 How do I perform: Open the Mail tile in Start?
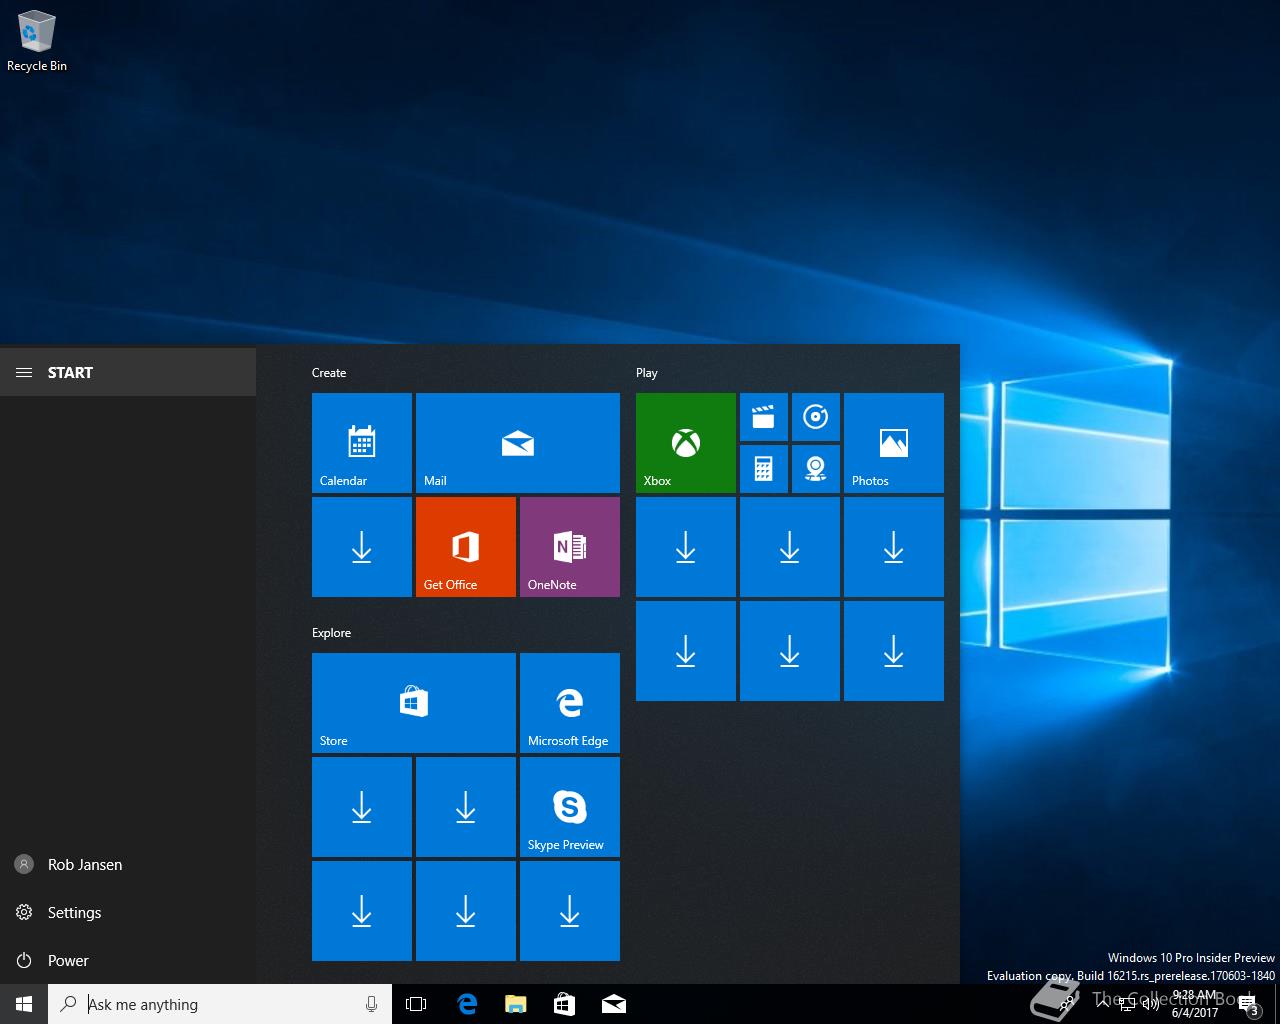click(x=518, y=443)
